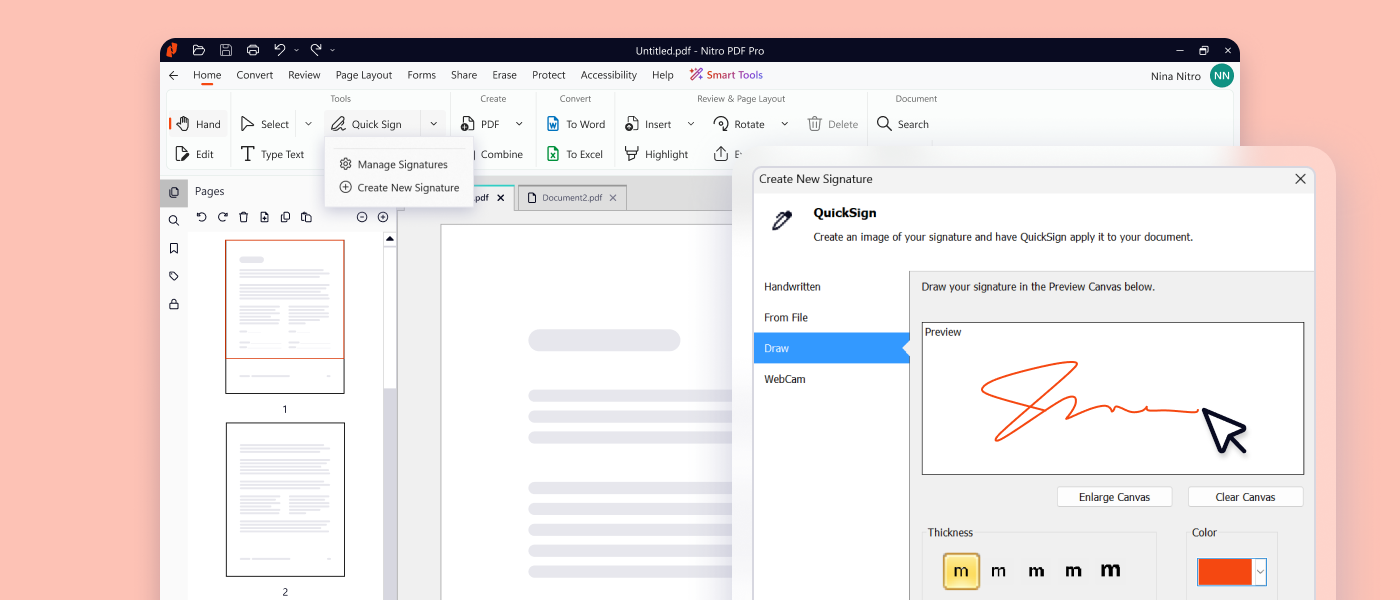
Task: Click the Open folder icon in title bar
Action: 199,50
